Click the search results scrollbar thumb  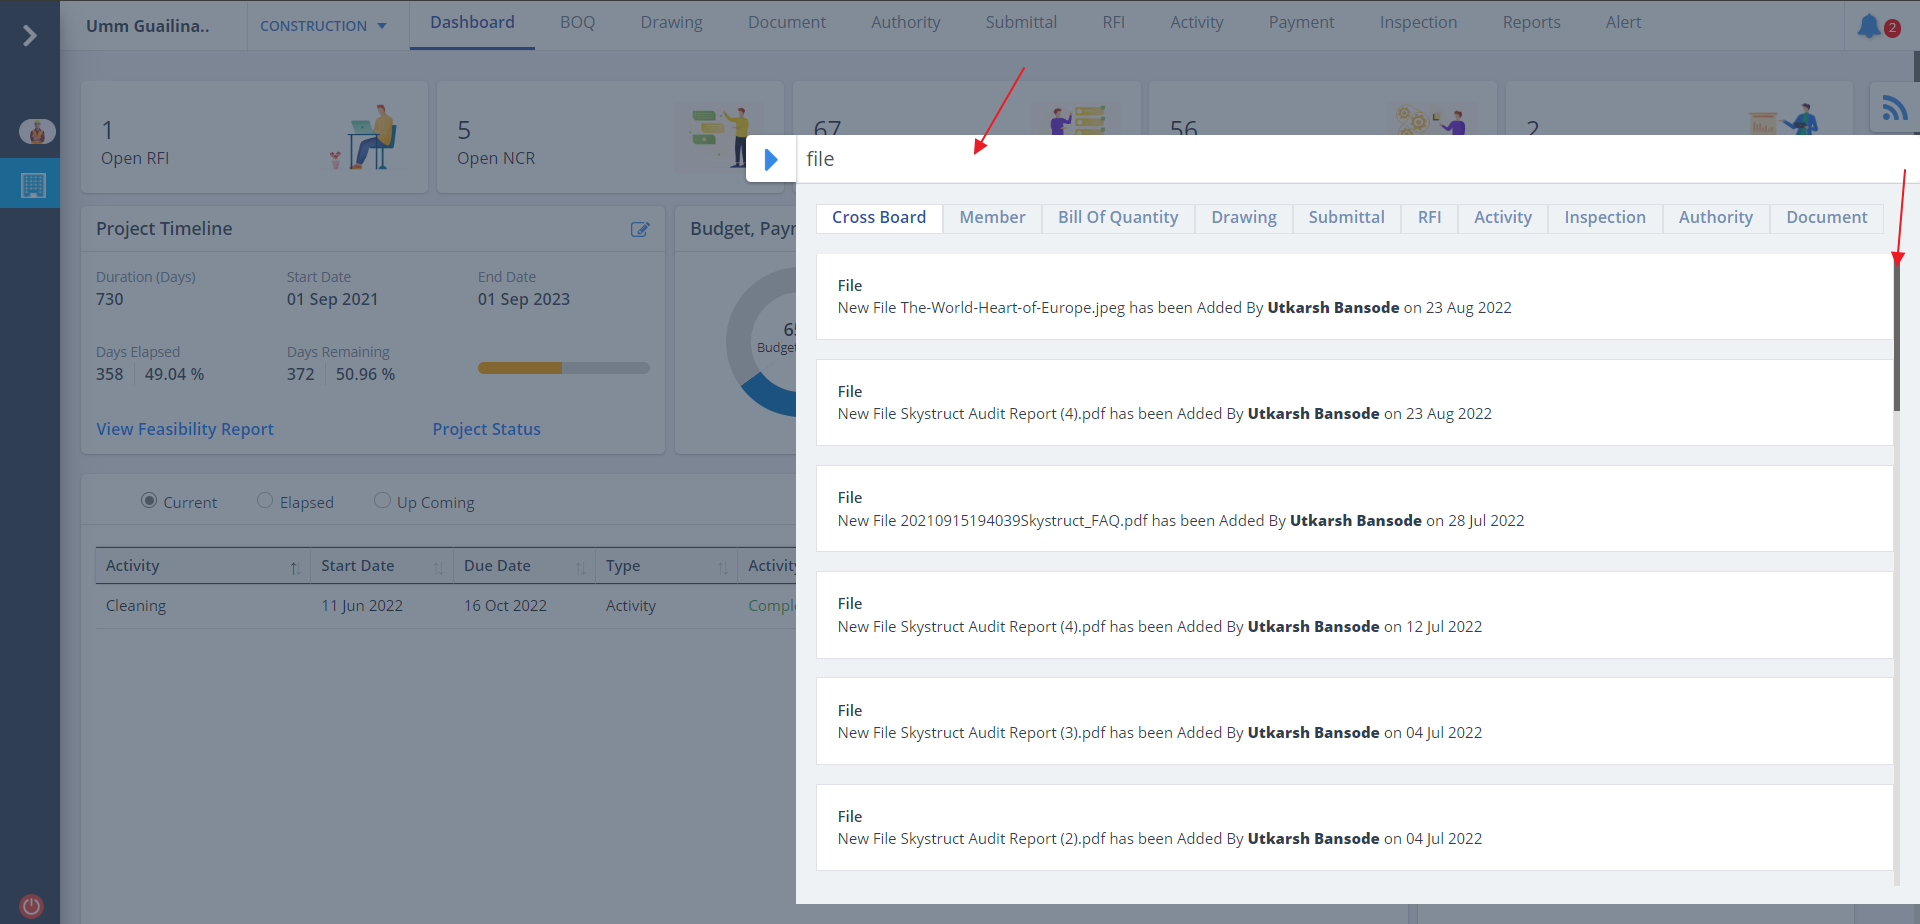(x=1896, y=335)
